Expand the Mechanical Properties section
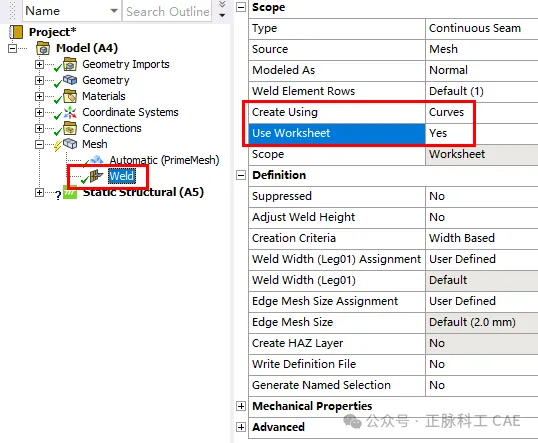Image resolution: width=538 pixels, height=443 pixels. pos(241,406)
